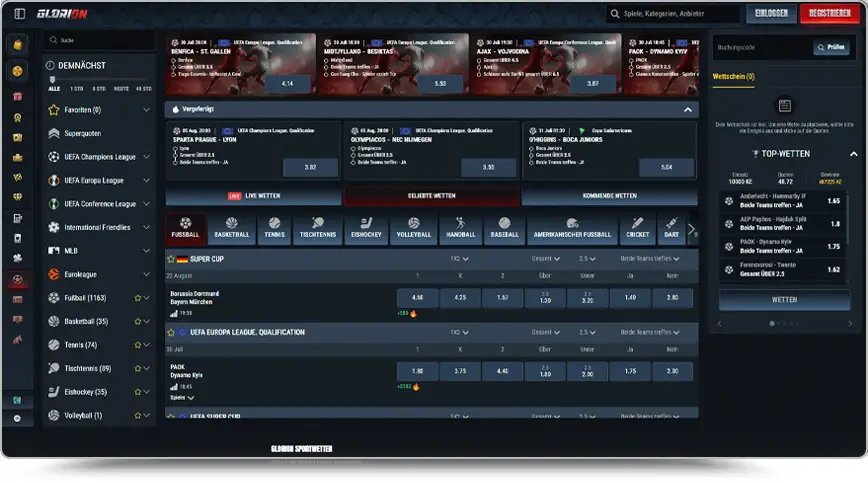Switch to Live Wetten tab
Screen dimensions: 868x483
(254, 196)
